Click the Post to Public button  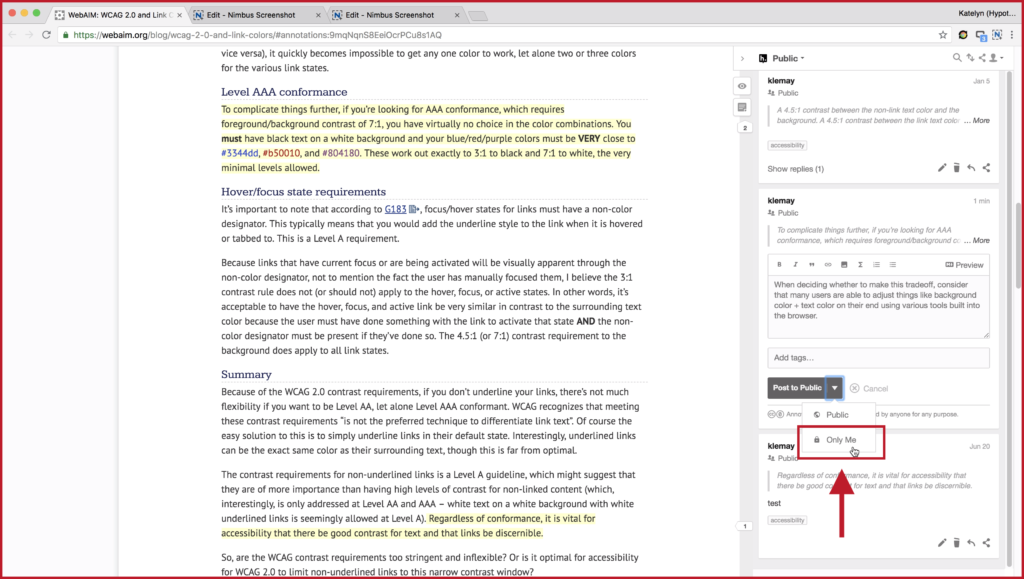tap(797, 388)
